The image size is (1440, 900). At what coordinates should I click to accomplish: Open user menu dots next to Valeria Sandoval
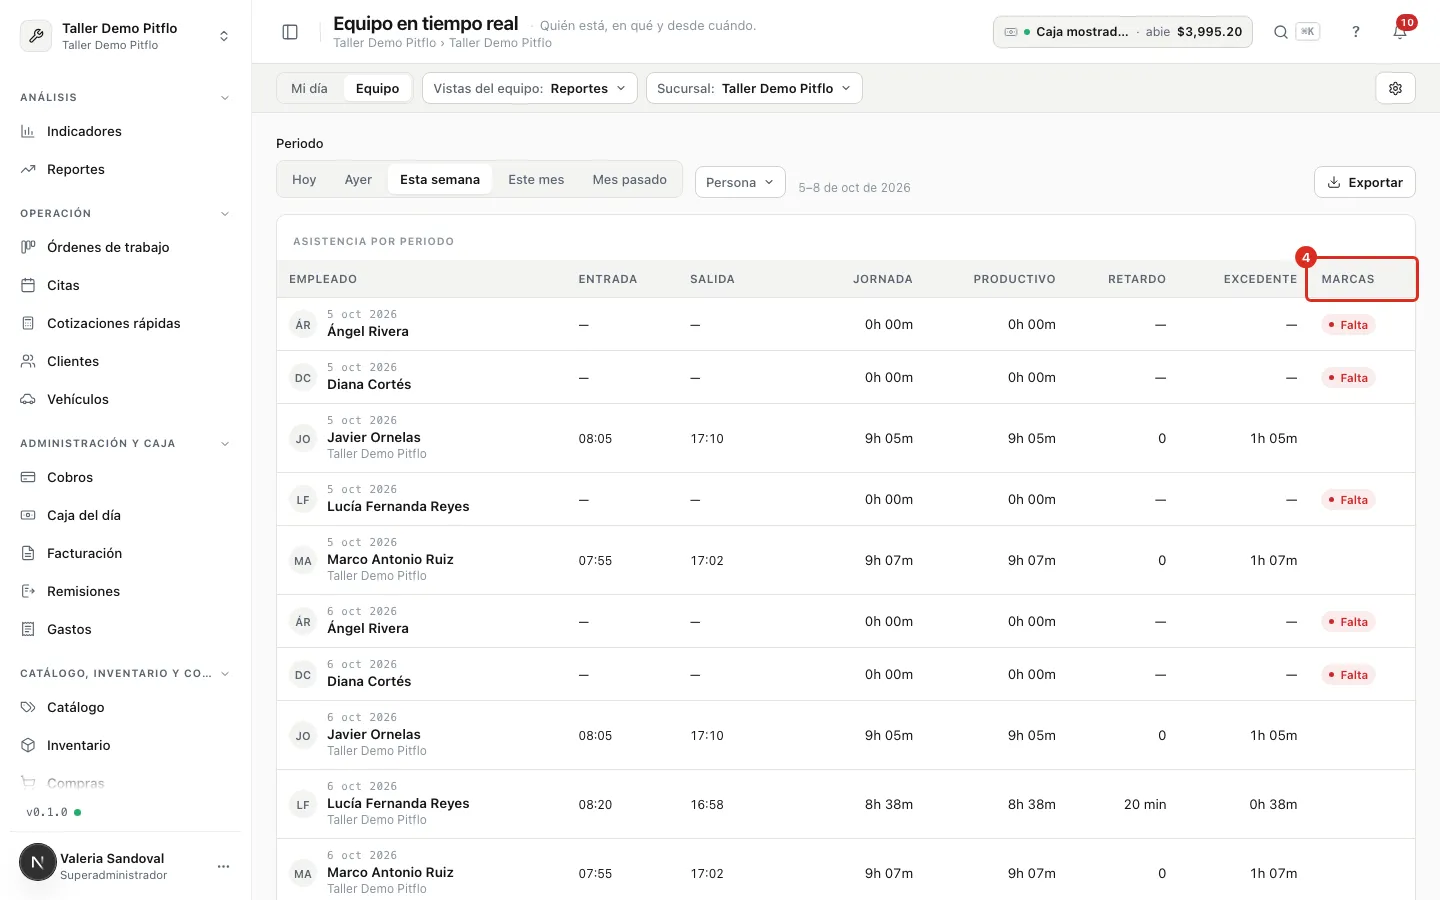(223, 866)
